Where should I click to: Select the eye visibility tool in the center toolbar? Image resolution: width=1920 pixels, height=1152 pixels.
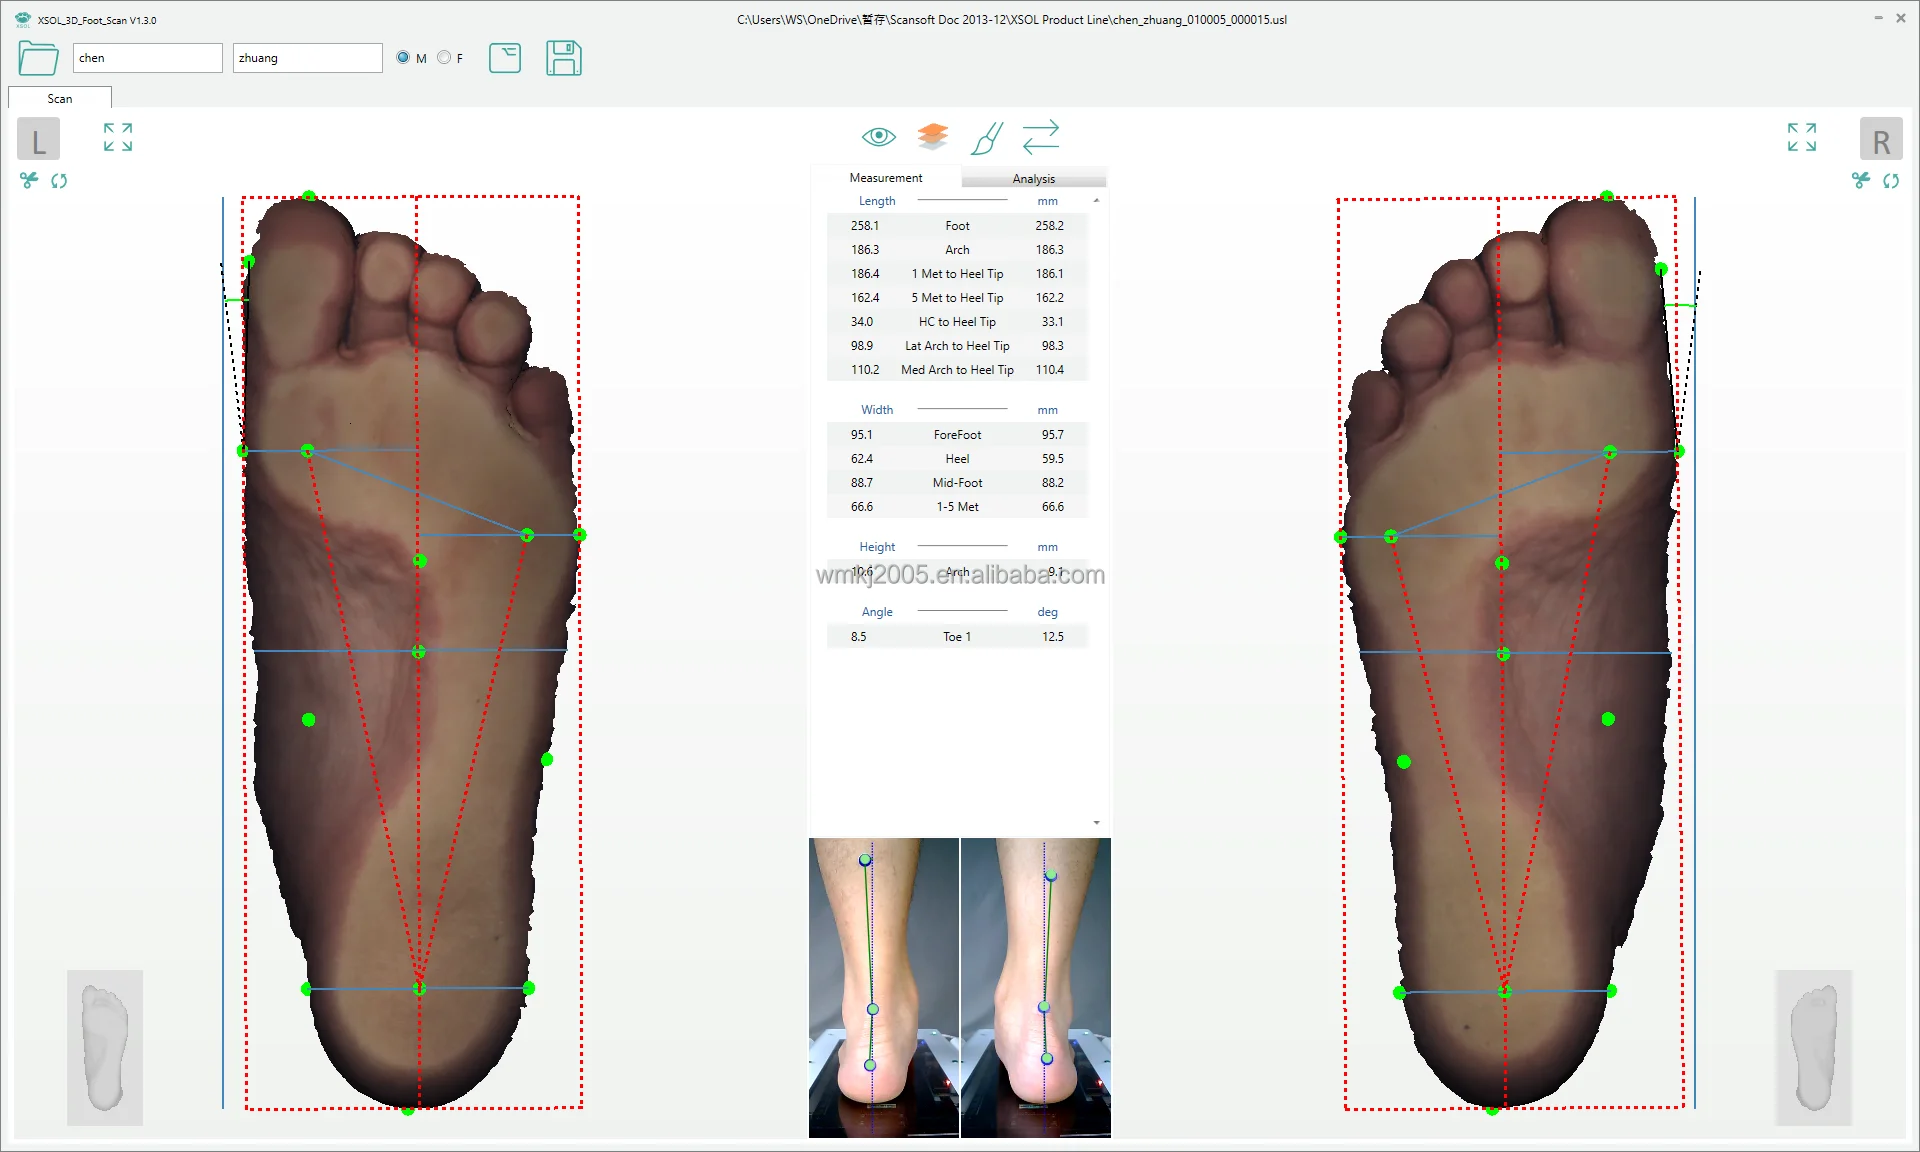(879, 136)
